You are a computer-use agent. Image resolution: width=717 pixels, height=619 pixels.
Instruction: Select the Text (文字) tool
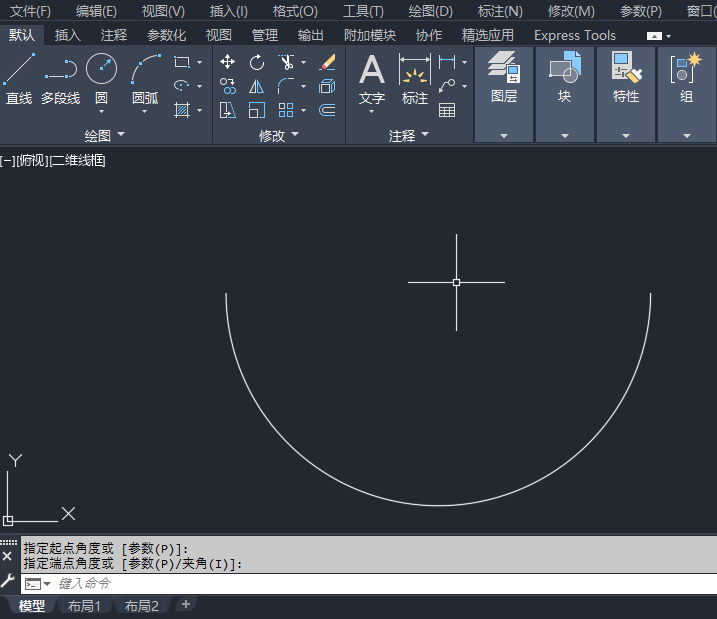tap(372, 78)
